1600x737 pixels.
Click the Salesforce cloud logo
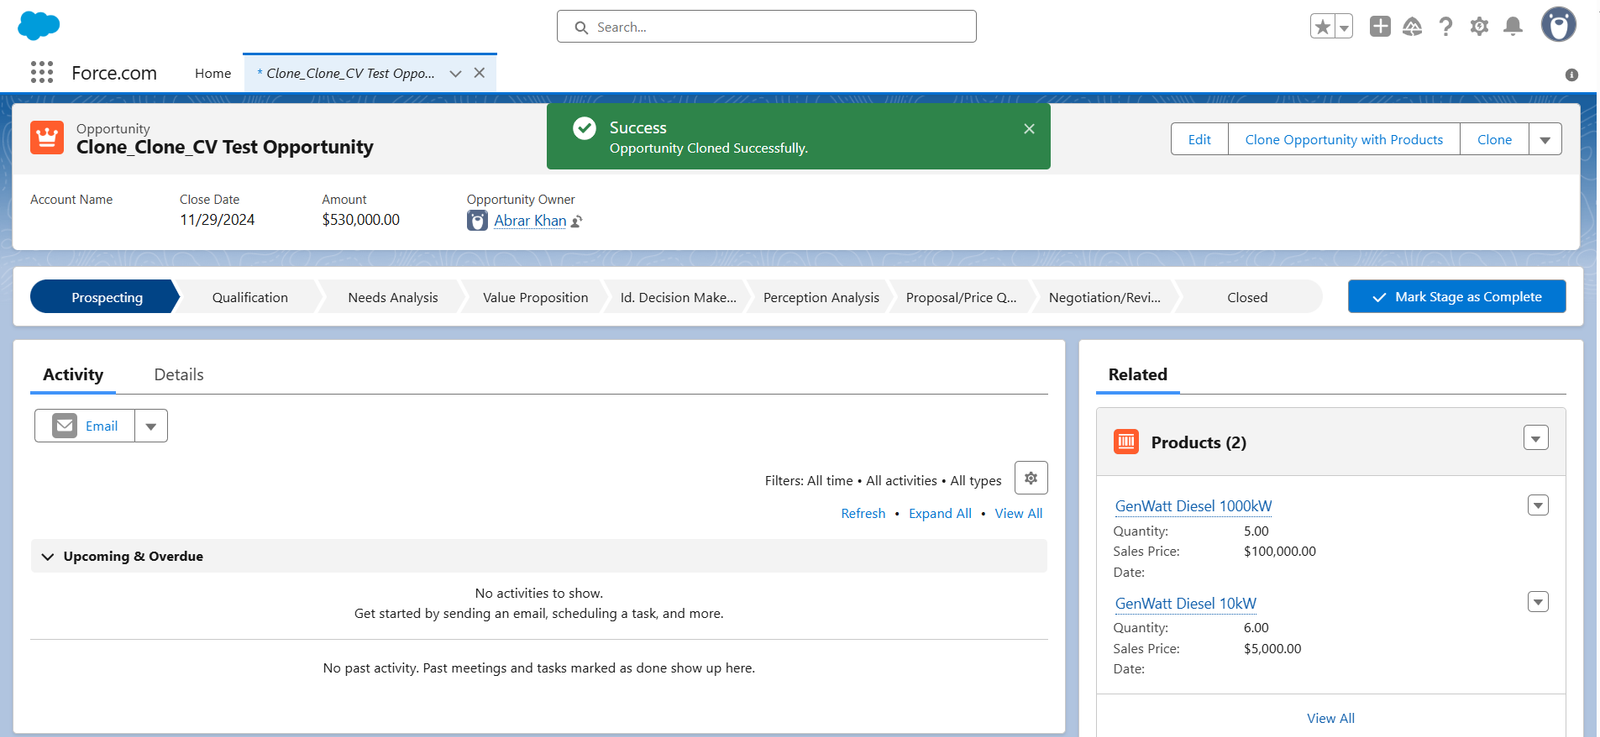pos(39,25)
